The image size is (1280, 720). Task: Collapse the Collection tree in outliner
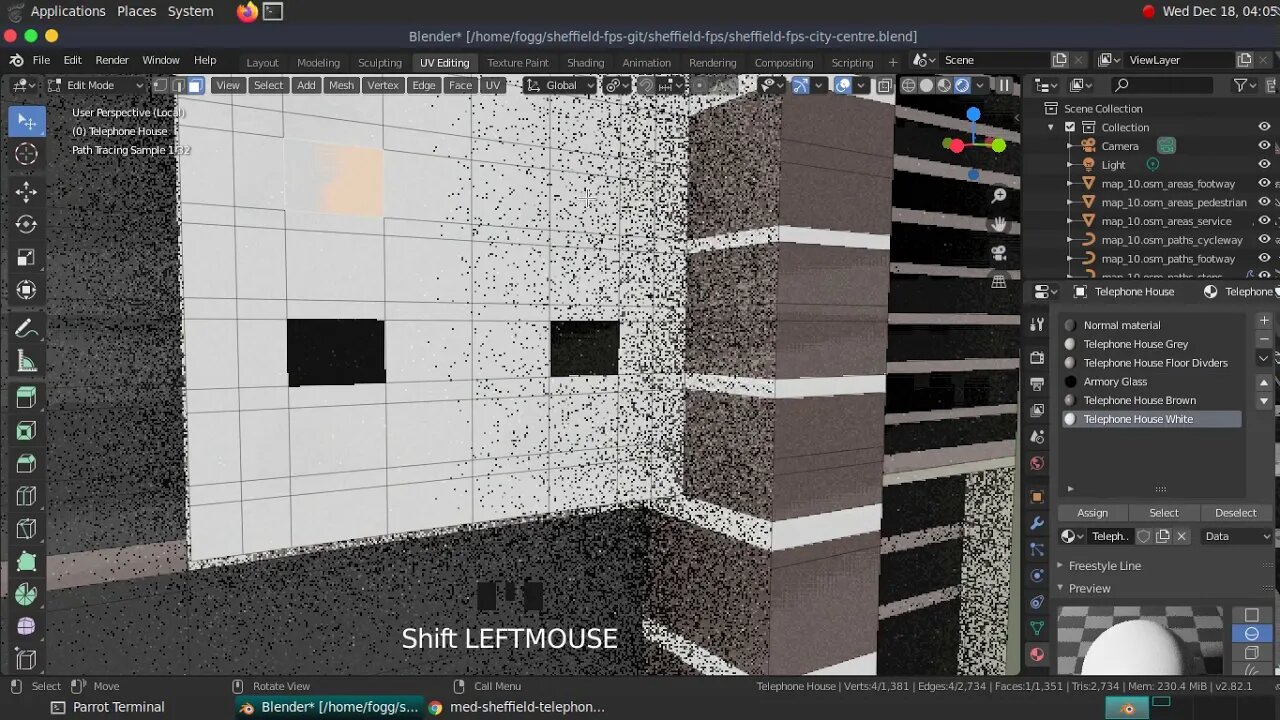(x=1050, y=127)
